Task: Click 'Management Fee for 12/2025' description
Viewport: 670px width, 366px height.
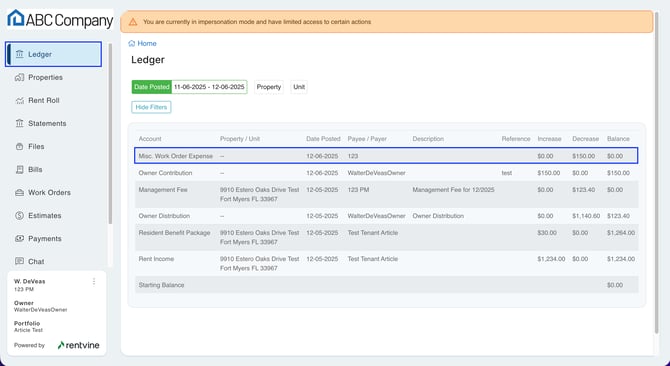Action: point(453,190)
